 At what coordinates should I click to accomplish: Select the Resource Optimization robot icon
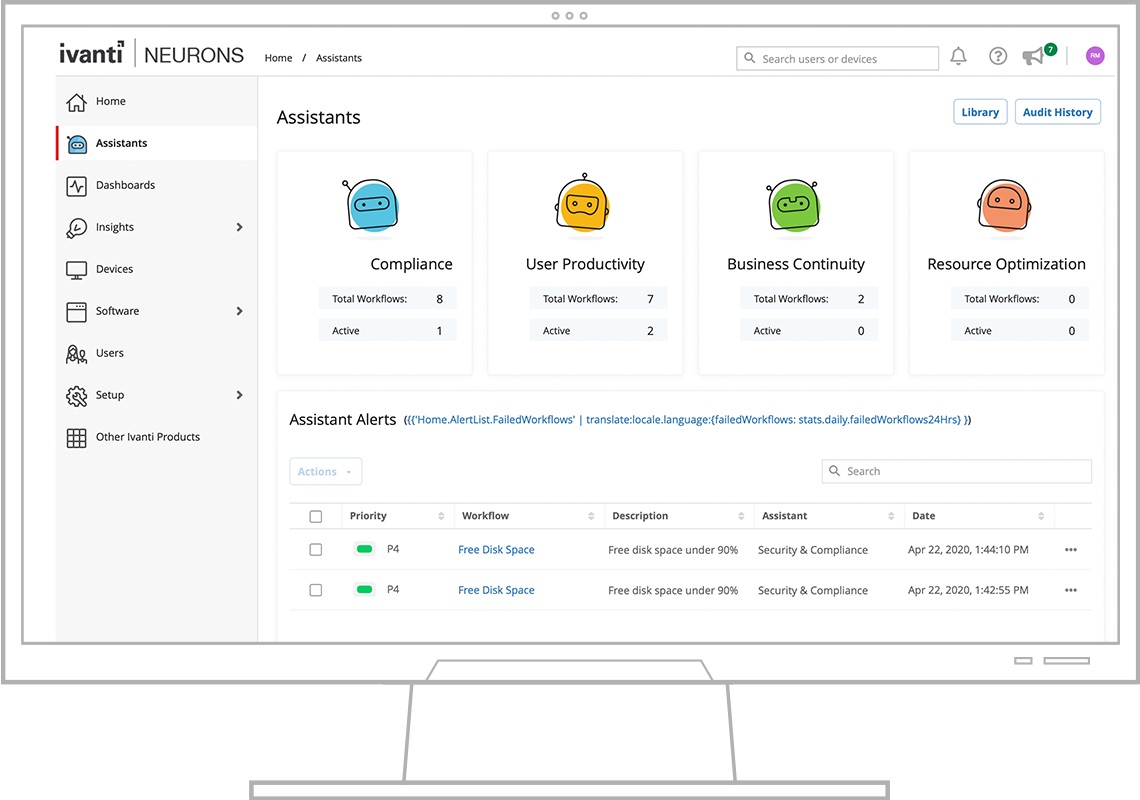tap(1003, 207)
